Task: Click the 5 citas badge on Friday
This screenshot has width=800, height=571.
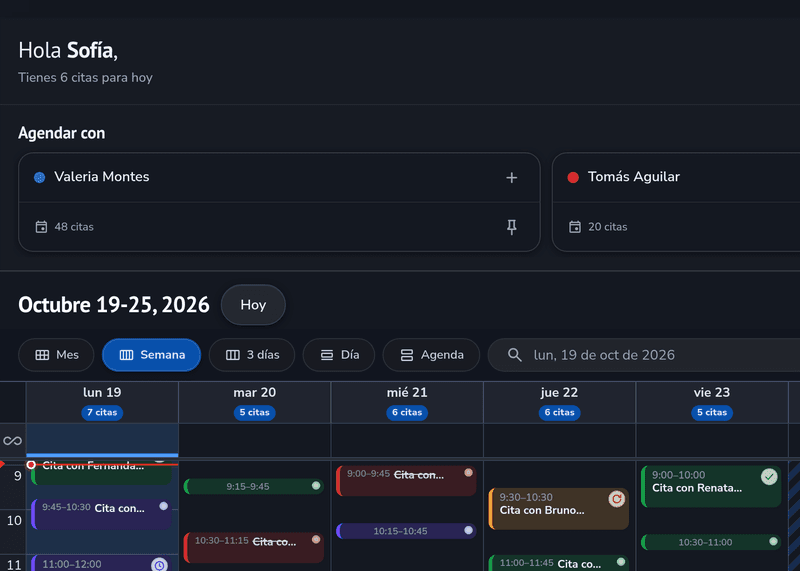Action: [712, 412]
